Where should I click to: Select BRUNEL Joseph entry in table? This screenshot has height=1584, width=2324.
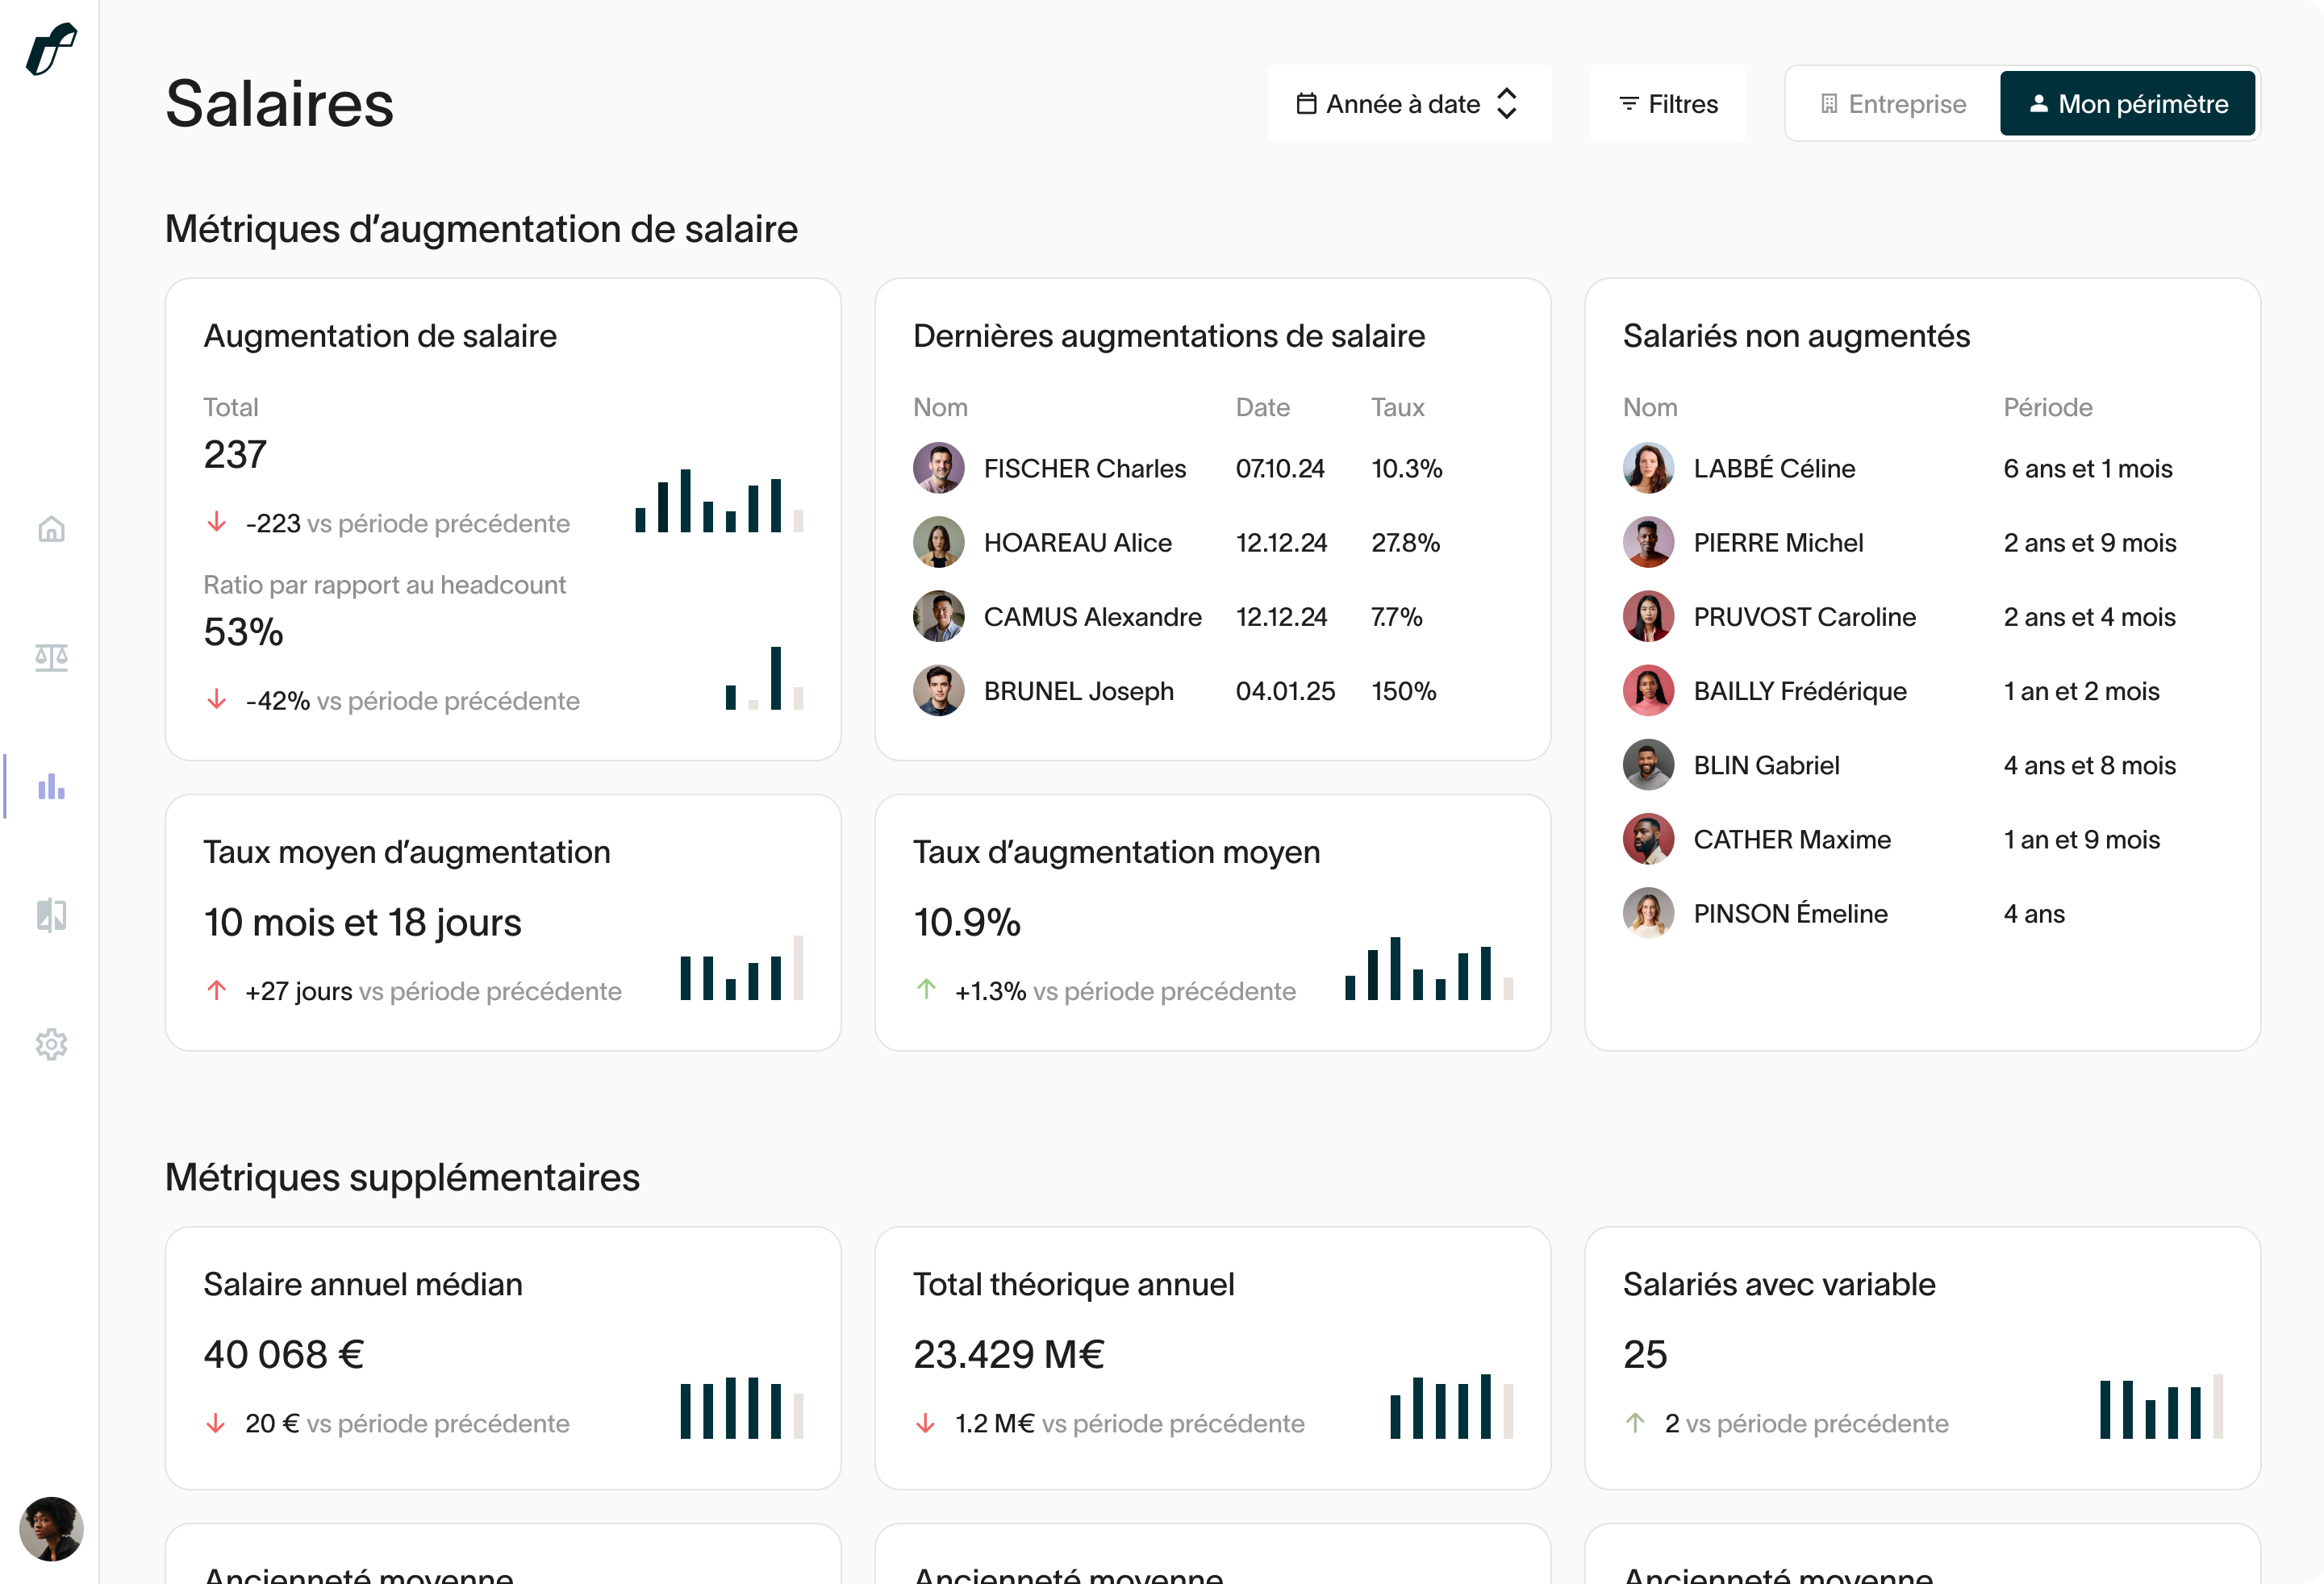coord(1078,691)
